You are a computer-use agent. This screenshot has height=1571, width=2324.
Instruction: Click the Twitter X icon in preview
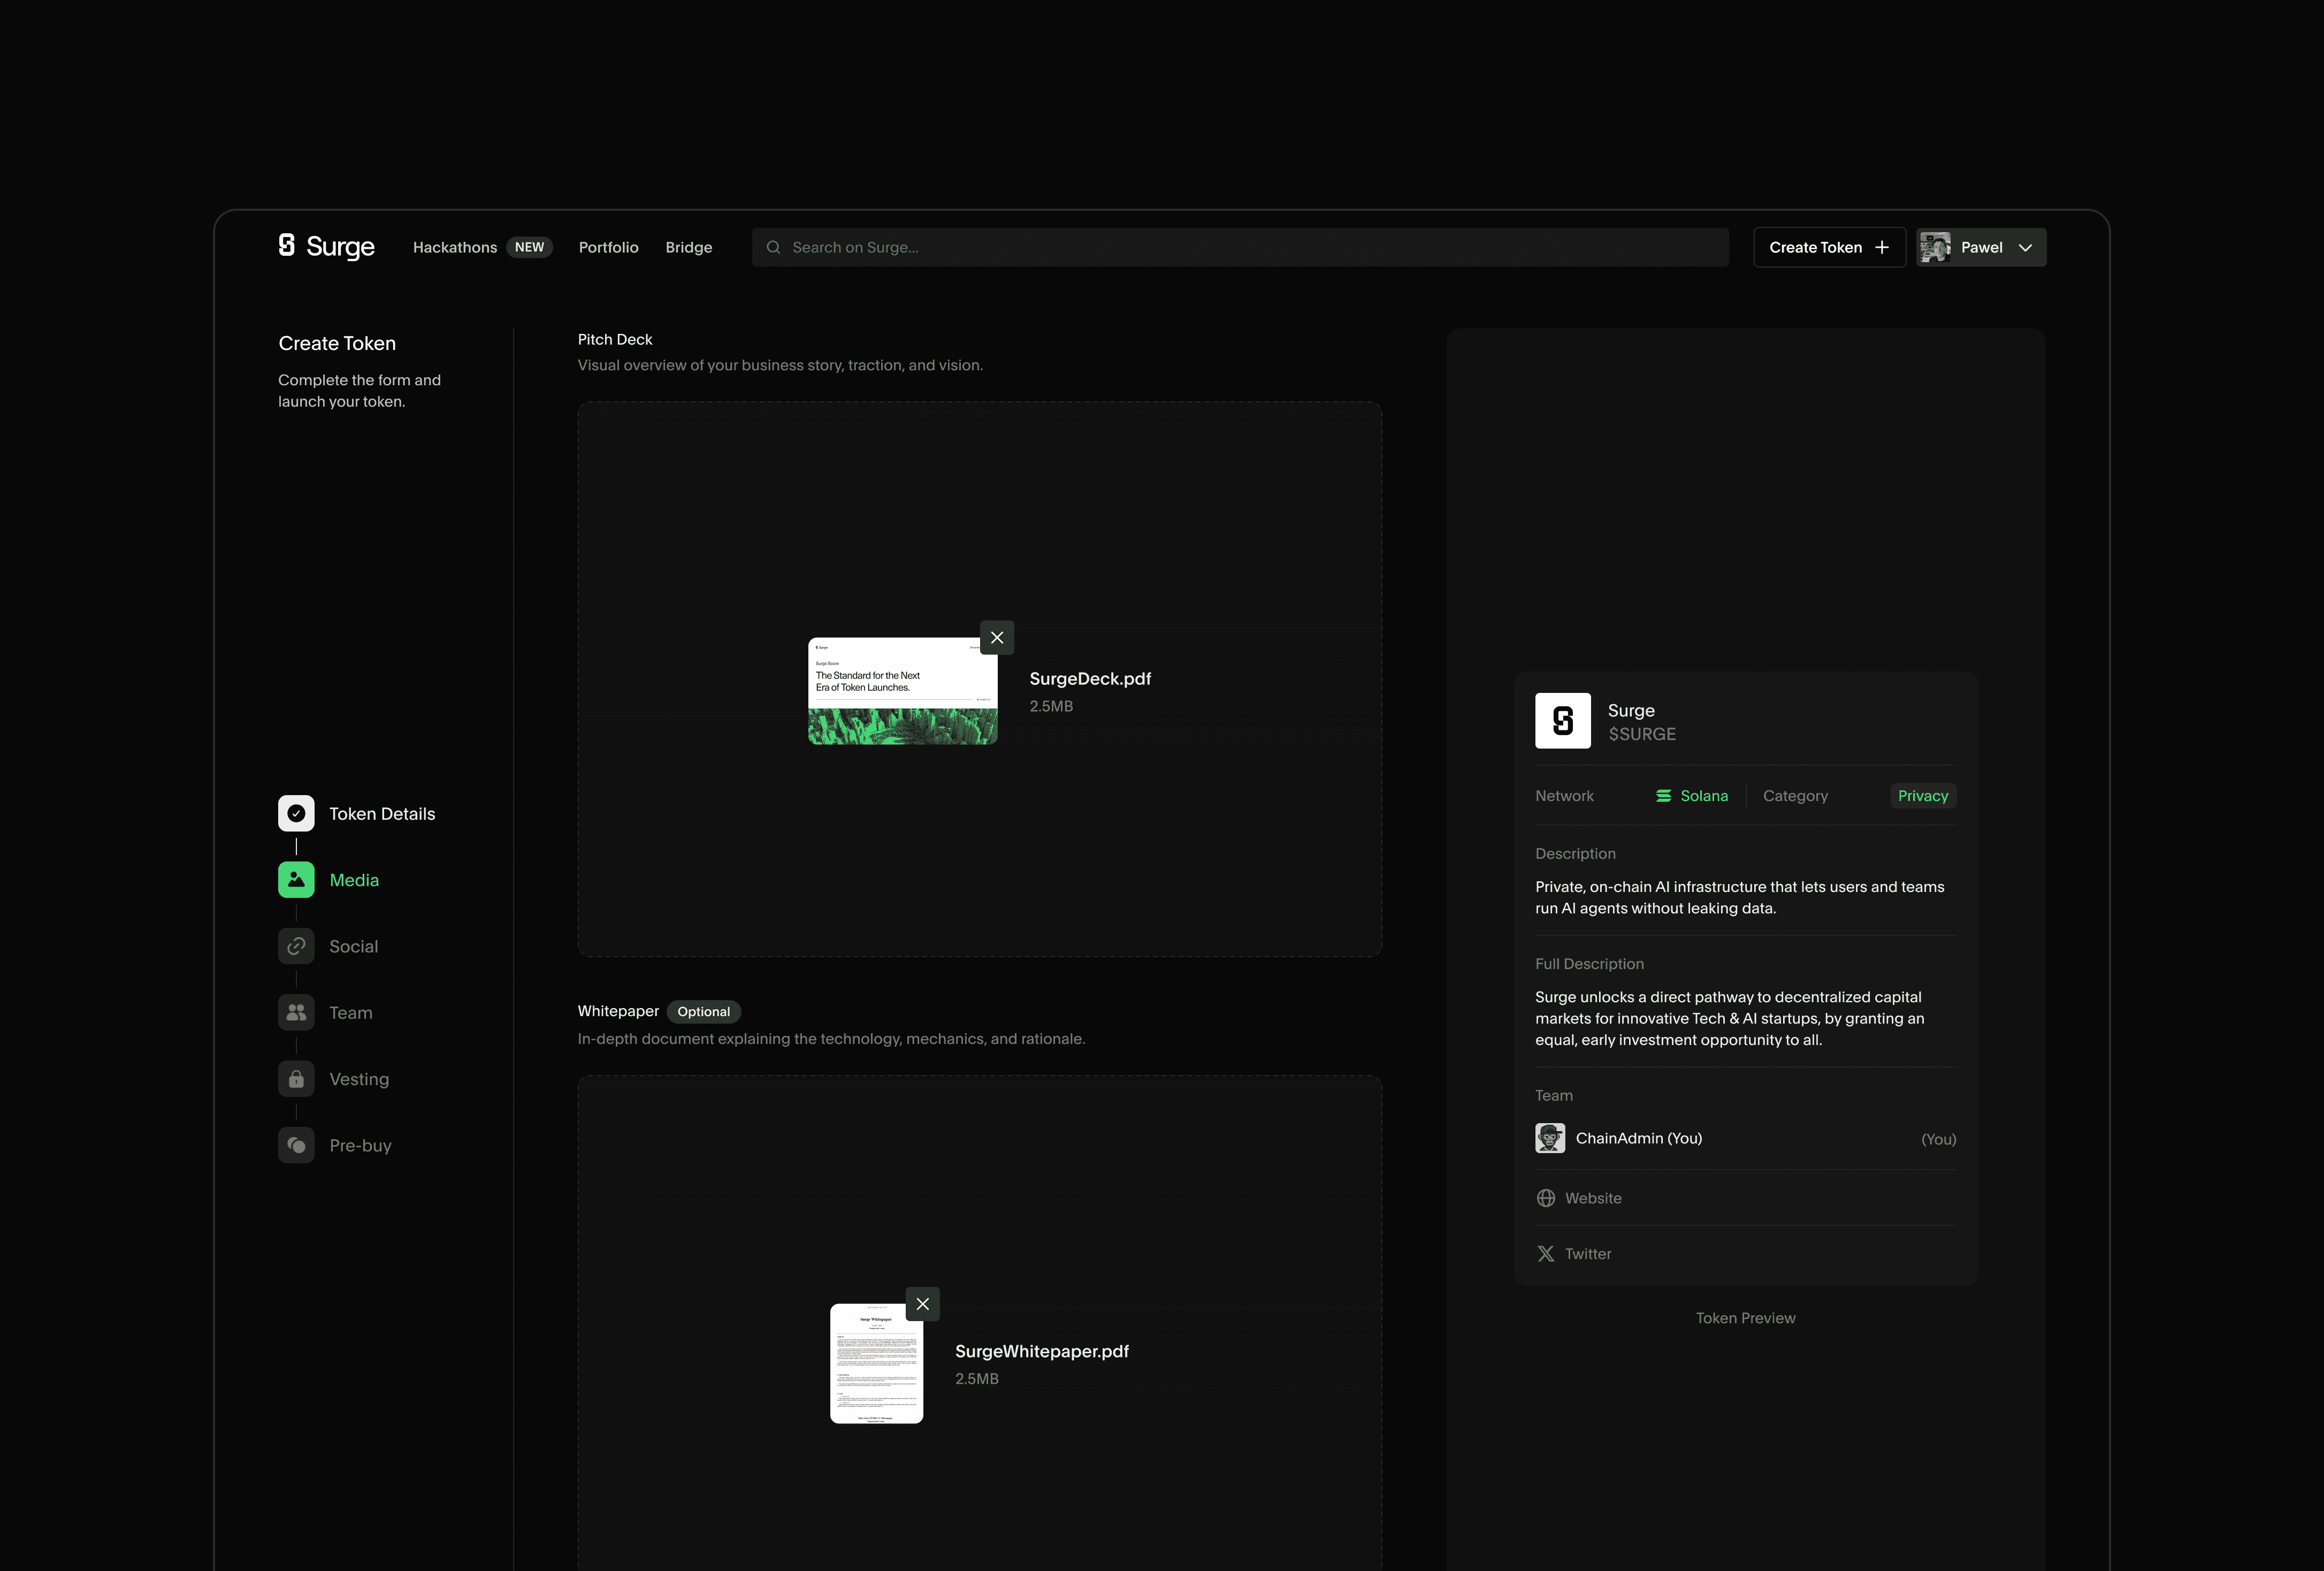(1545, 1254)
